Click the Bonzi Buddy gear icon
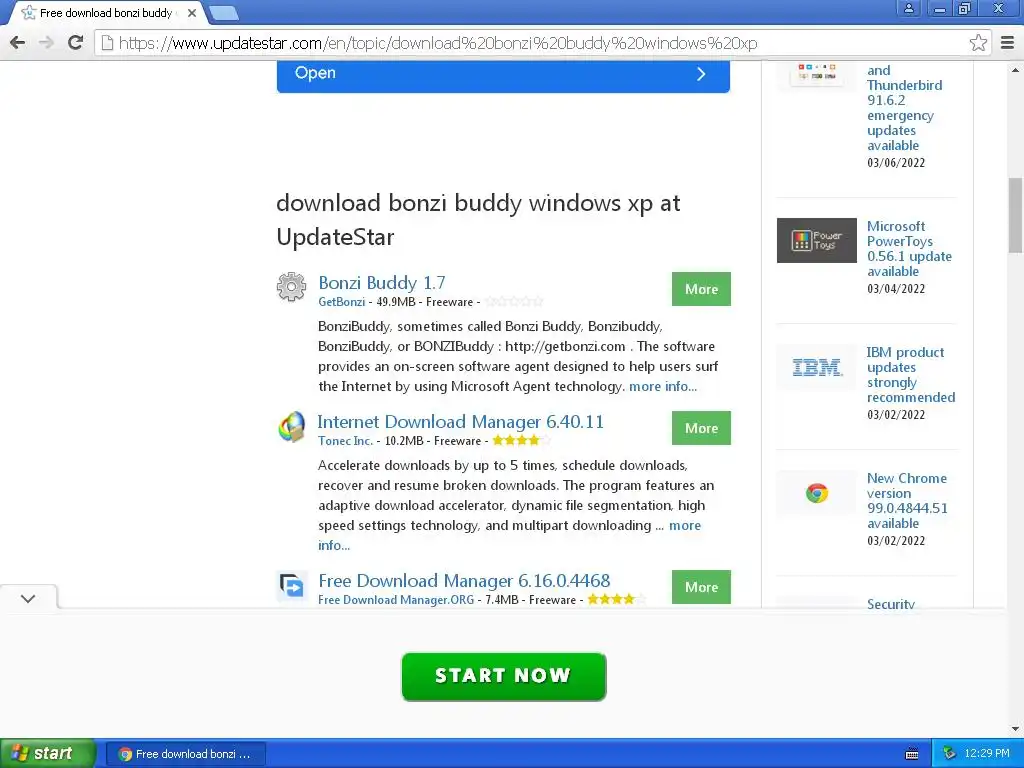 click(291, 287)
